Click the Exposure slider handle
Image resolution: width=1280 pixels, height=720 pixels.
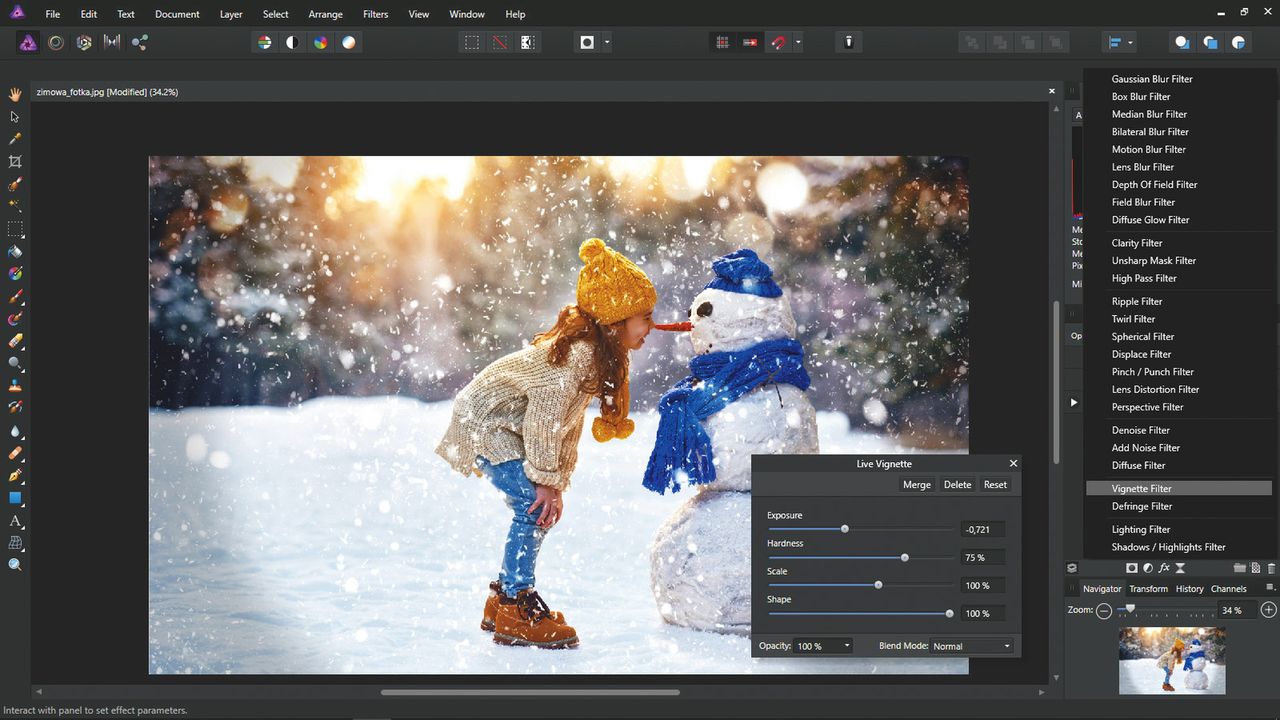pyautogui.click(x=845, y=529)
